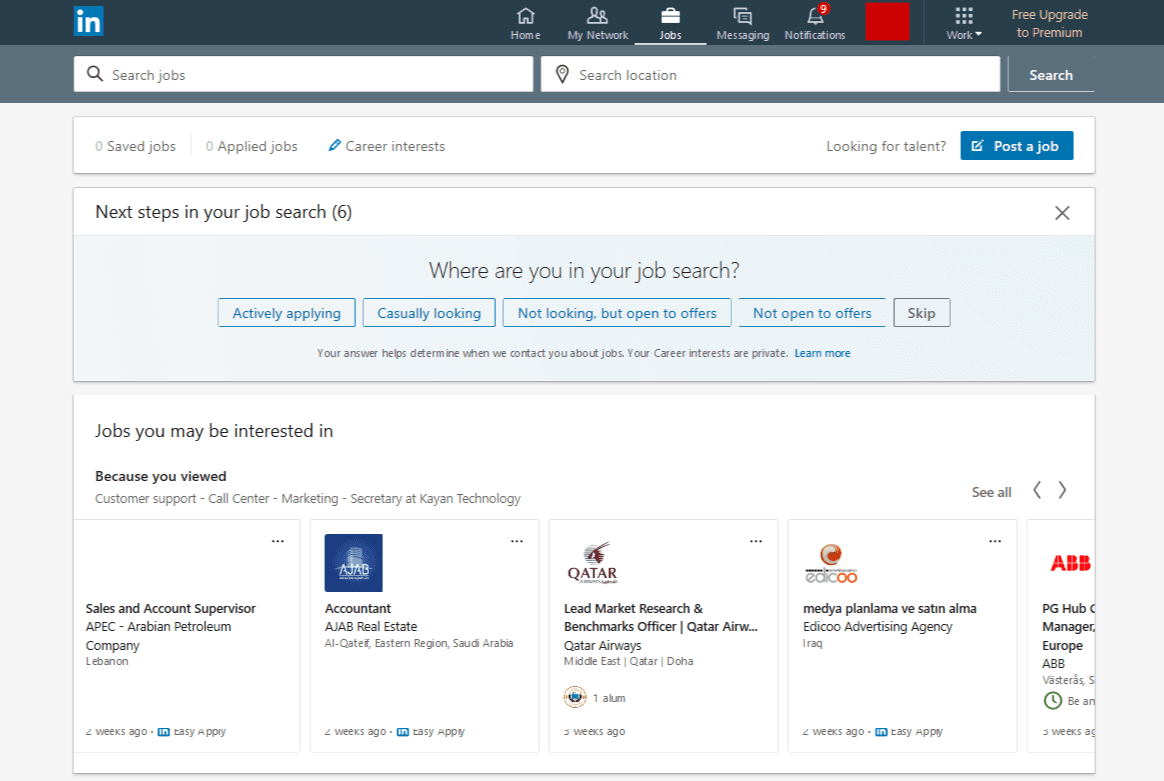1164x781 pixels.
Task: Open My Network tab
Action: click(x=598, y=23)
